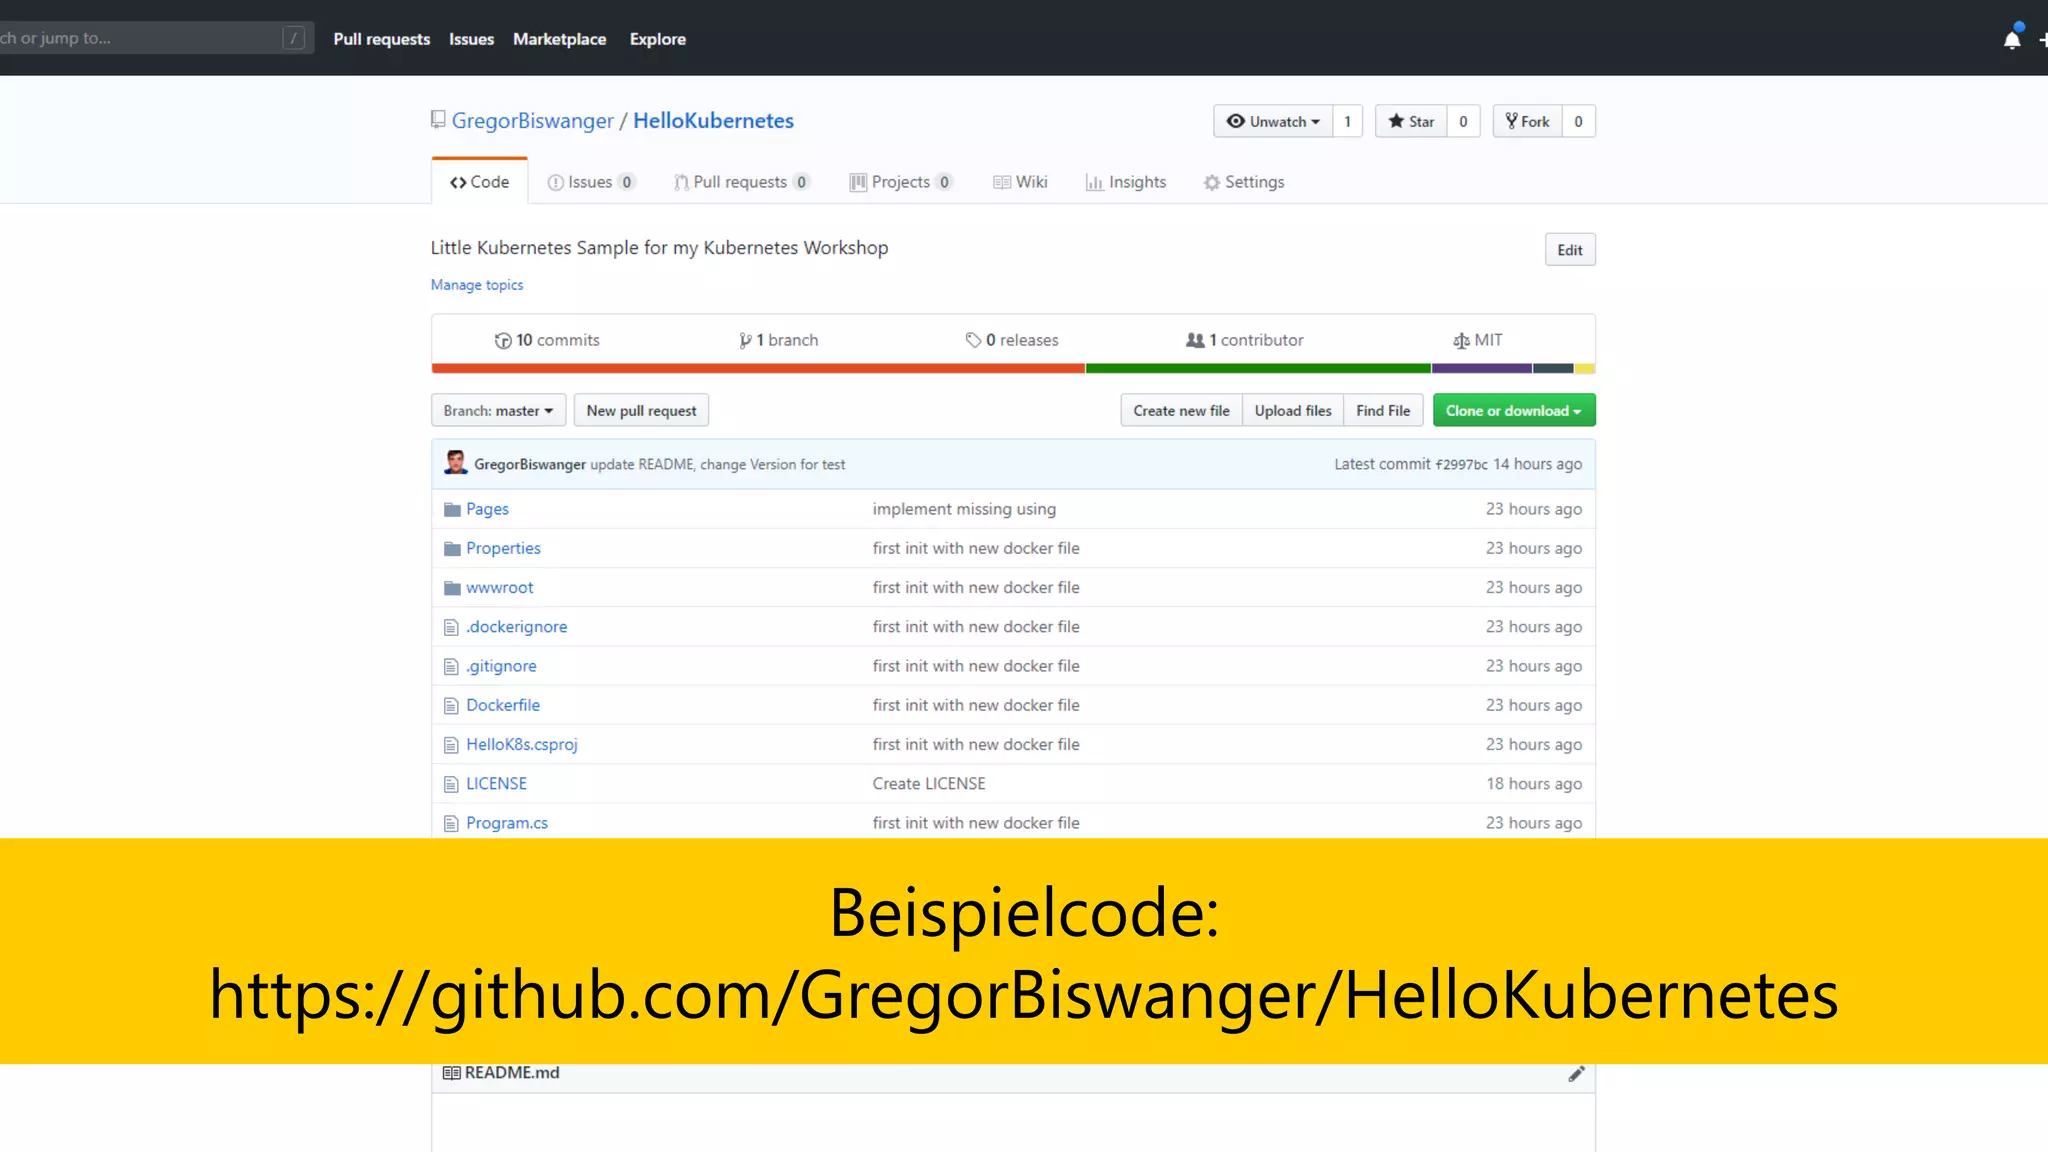Click the Find File button

1383,410
